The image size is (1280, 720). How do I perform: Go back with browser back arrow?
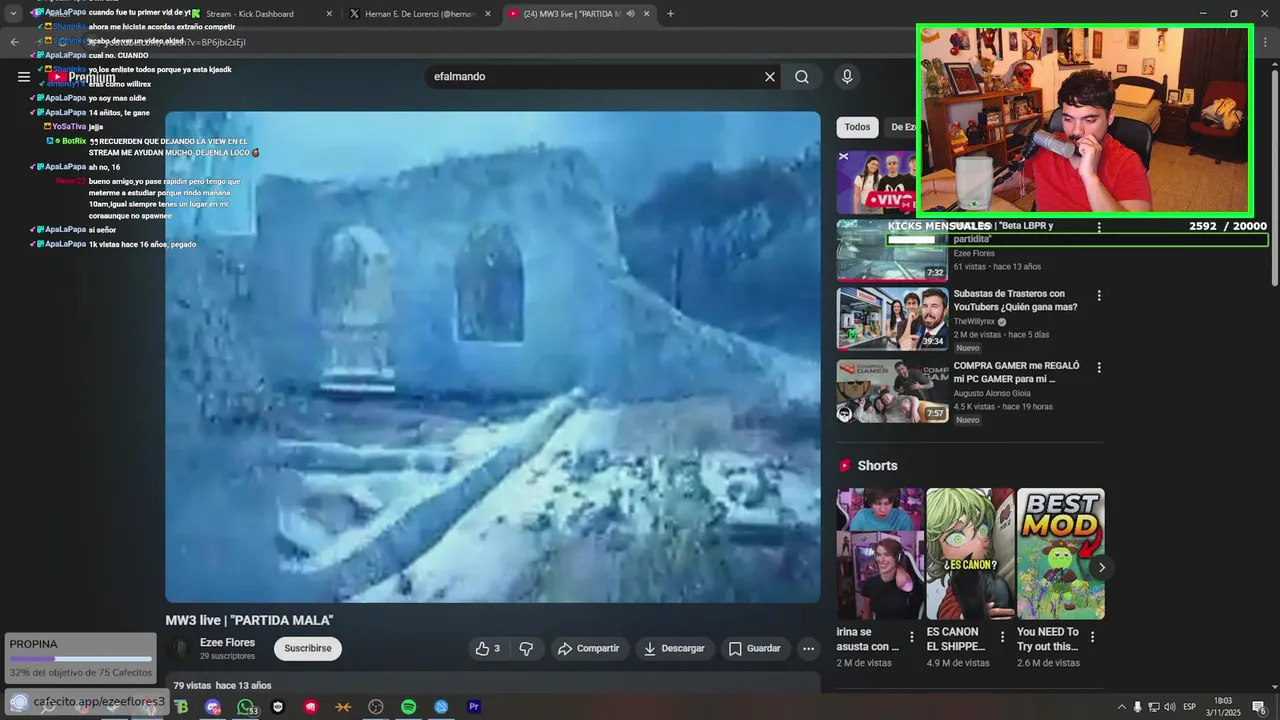(14, 42)
